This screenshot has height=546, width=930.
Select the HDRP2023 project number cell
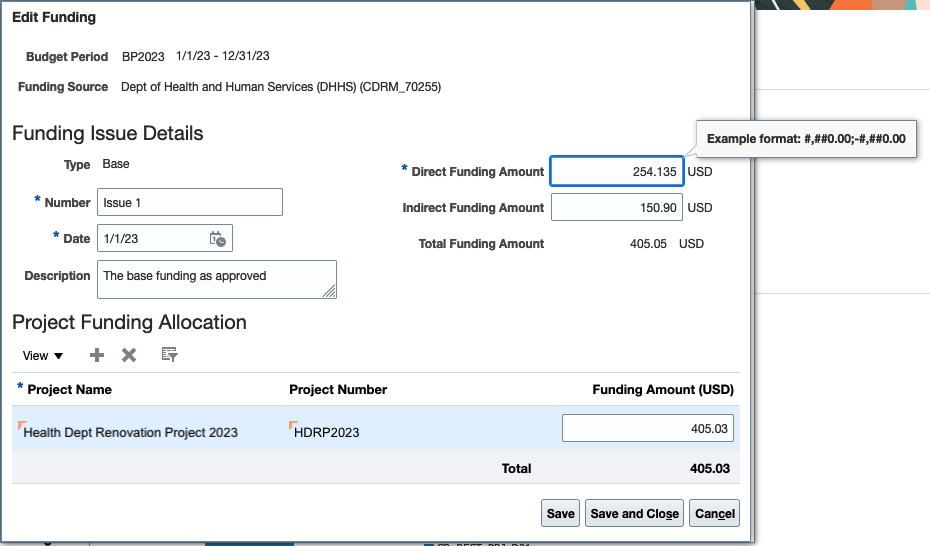pyautogui.click(x=327, y=432)
